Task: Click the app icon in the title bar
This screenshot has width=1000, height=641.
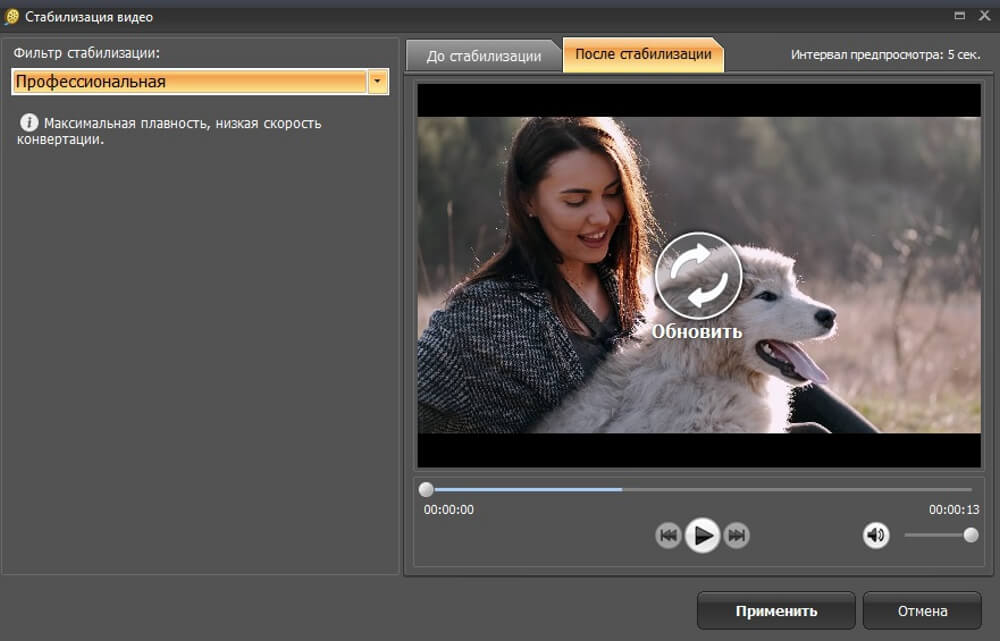Action: [11, 17]
